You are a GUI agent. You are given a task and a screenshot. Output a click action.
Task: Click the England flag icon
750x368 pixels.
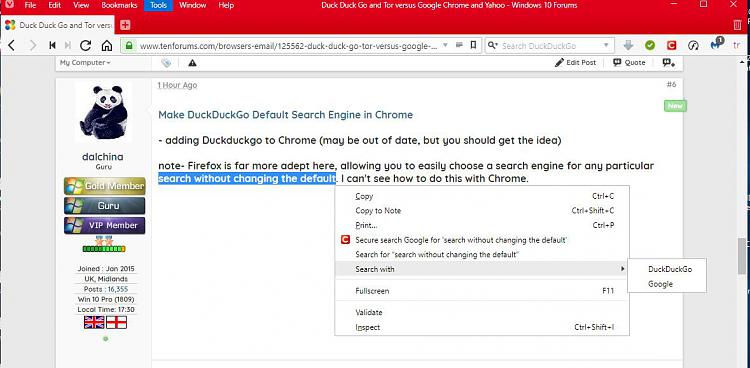pos(117,322)
